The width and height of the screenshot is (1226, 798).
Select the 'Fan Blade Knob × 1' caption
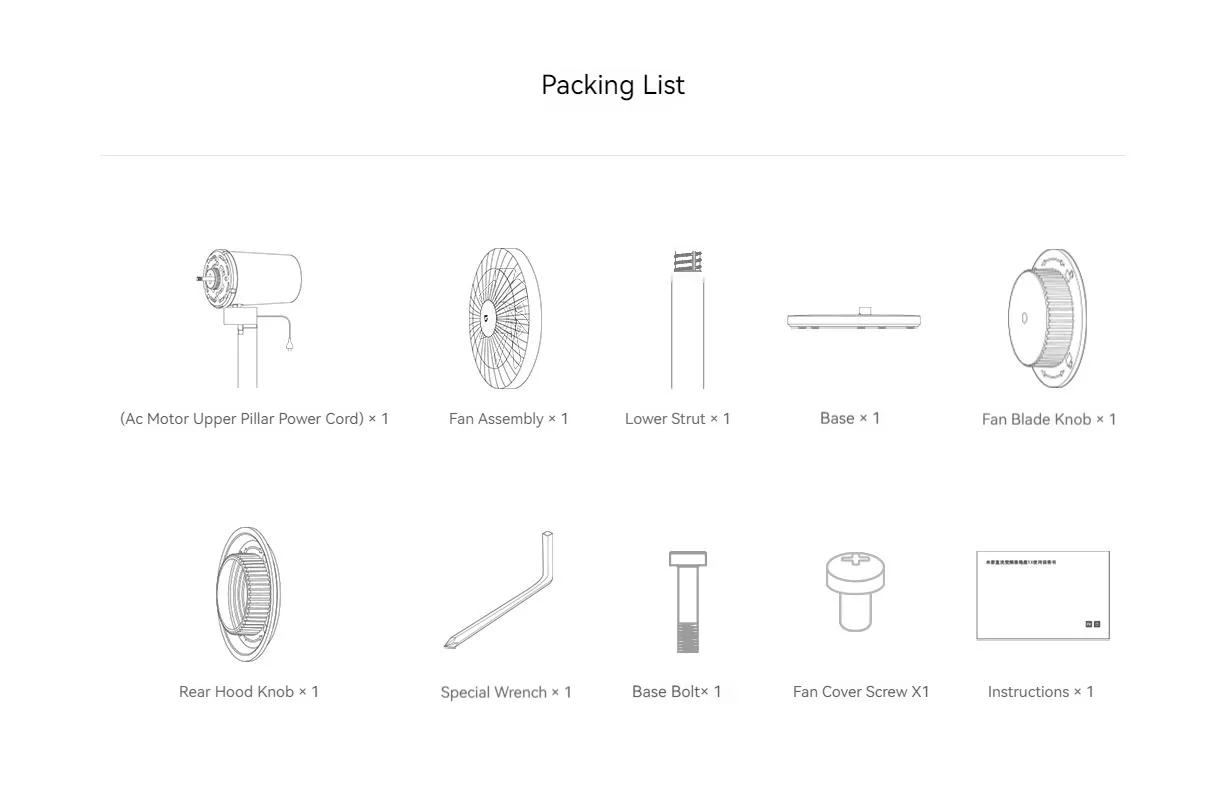point(1049,419)
